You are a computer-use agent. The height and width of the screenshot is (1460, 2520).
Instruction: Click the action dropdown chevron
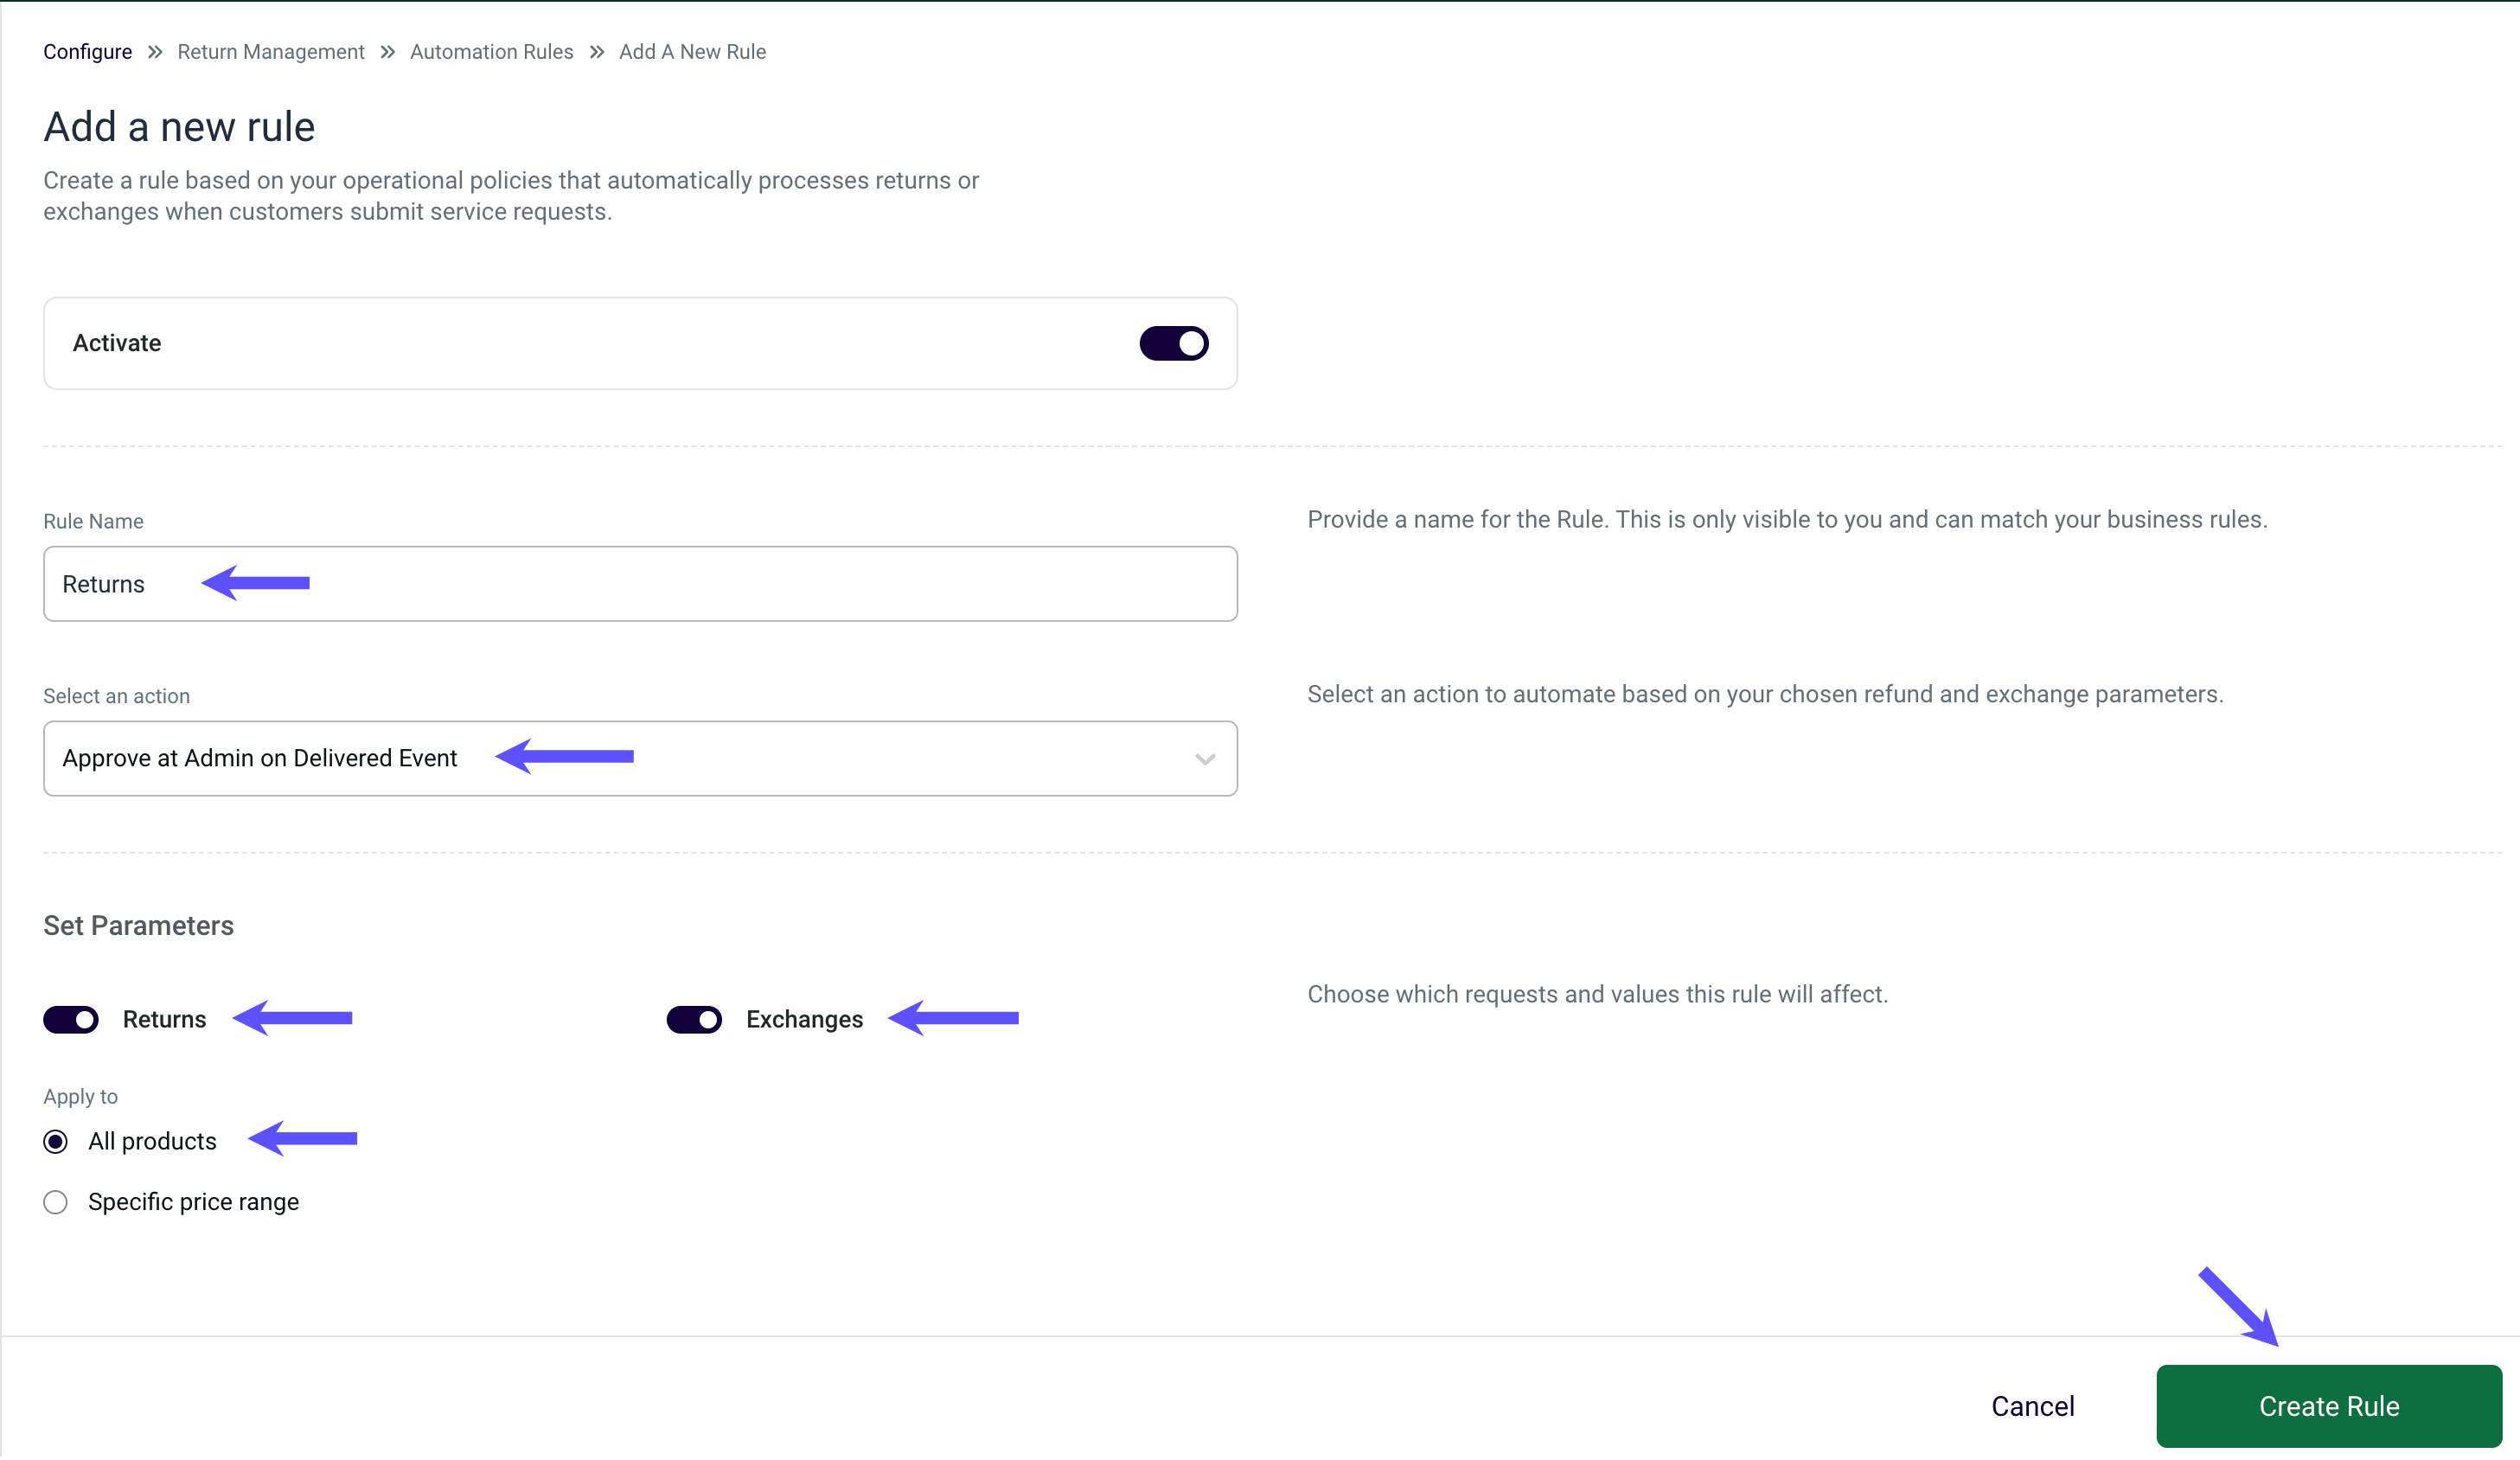[1203, 758]
